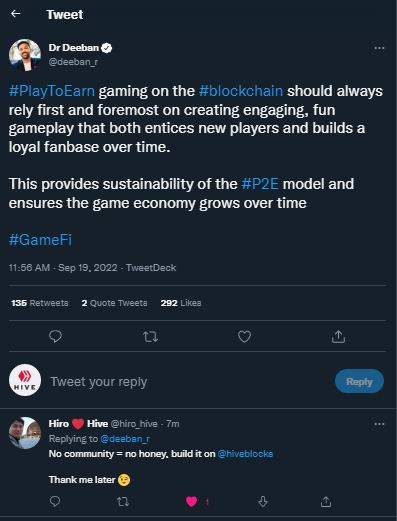Open more options on Hiro's reply
This screenshot has height=521, width=397.
pos(379,424)
